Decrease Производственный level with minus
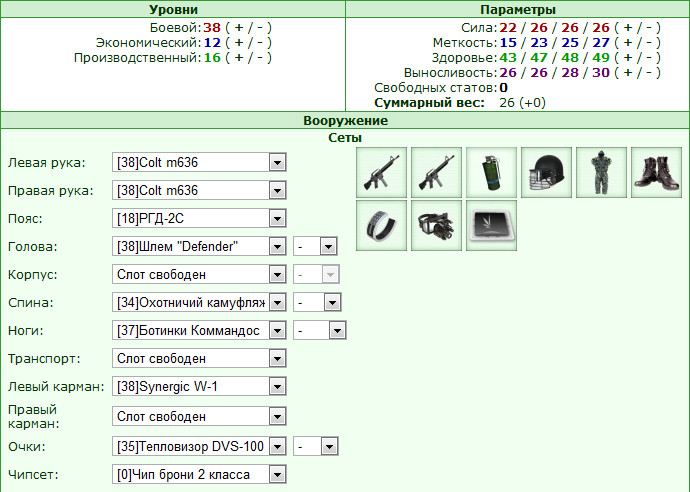 click(x=260, y=58)
